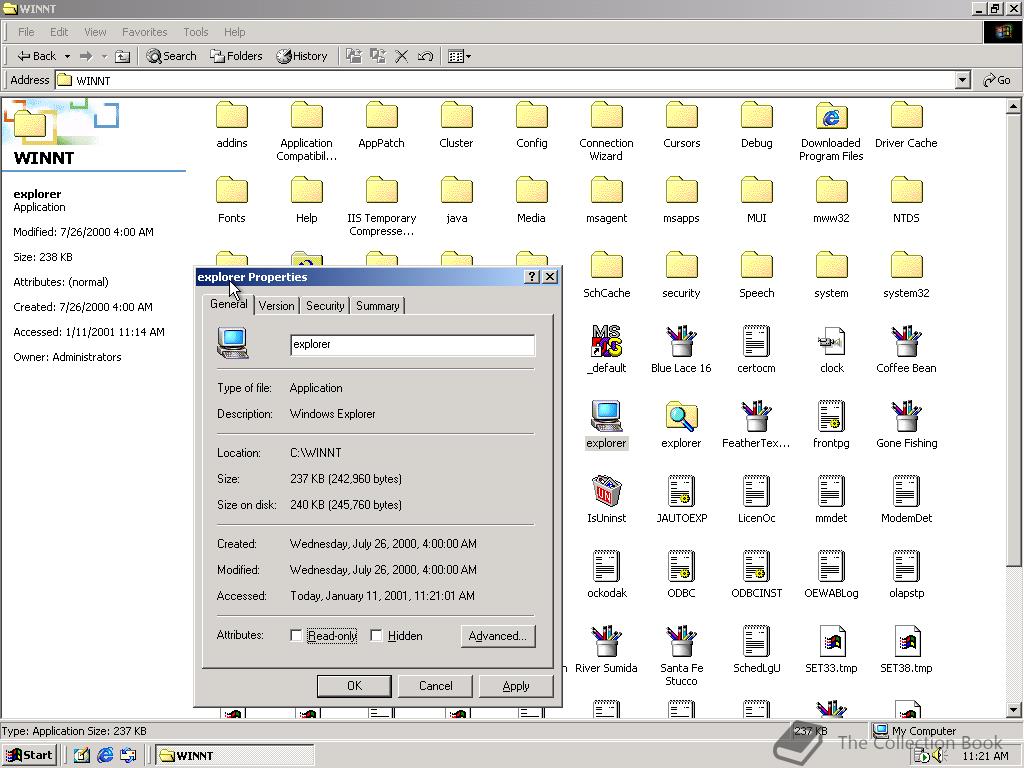The height and width of the screenshot is (768, 1024).
Task: Open the Help menu
Action: [234, 32]
